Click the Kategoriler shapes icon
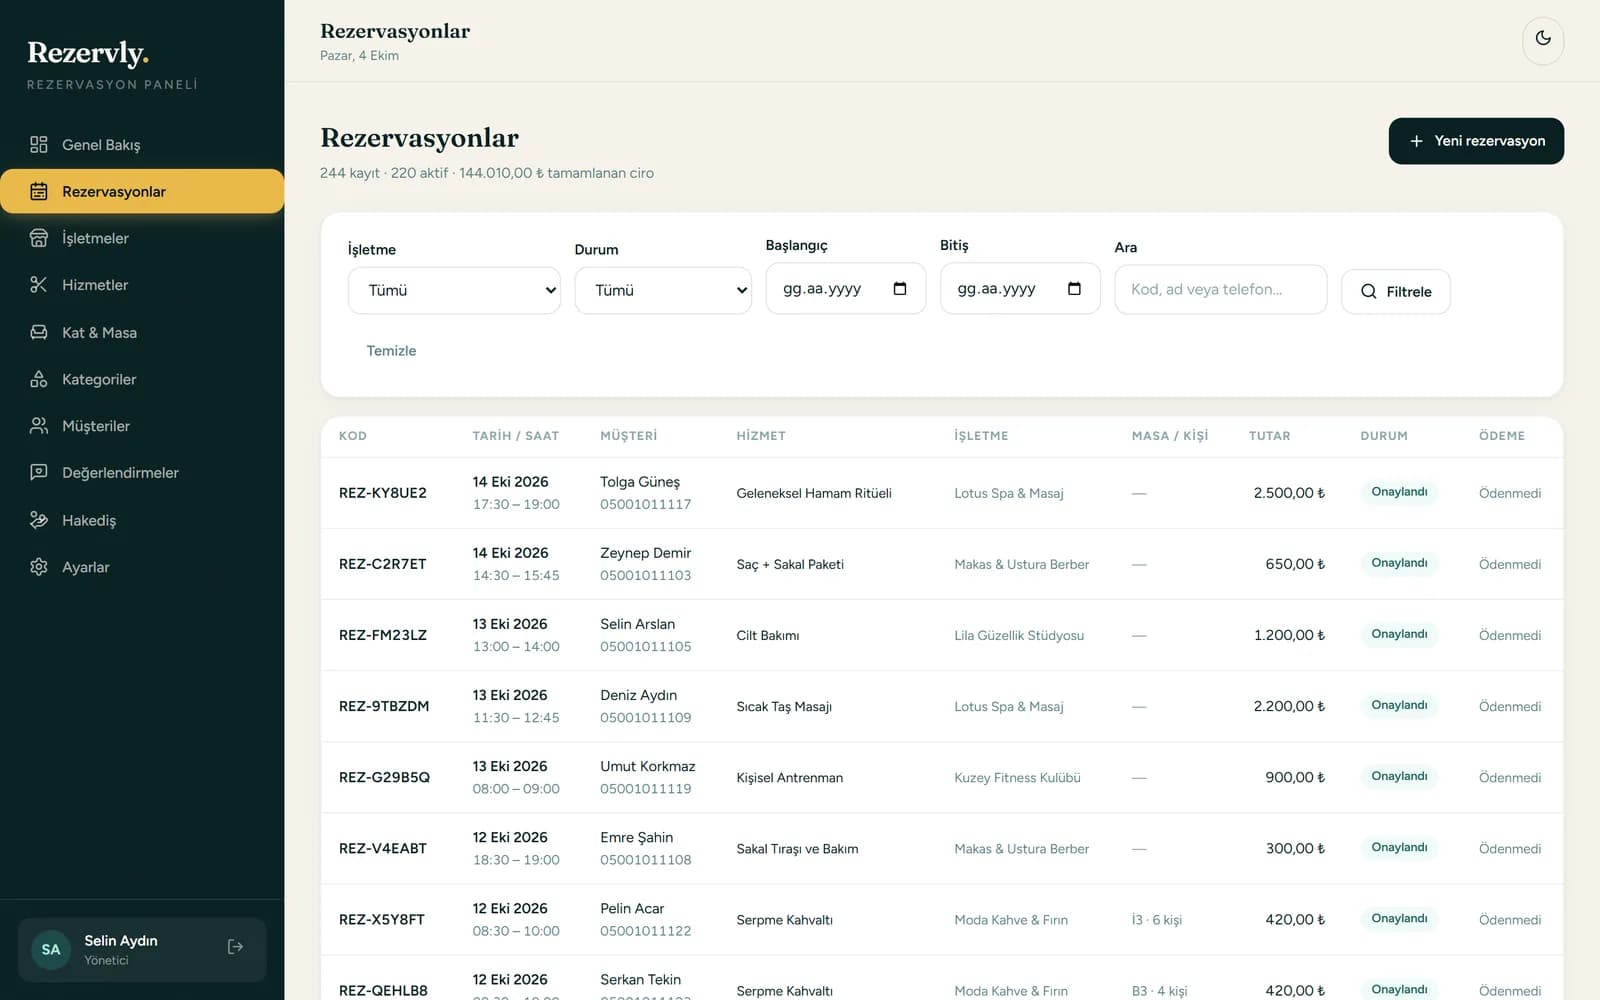This screenshot has height=1000, width=1600. pos(39,379)
